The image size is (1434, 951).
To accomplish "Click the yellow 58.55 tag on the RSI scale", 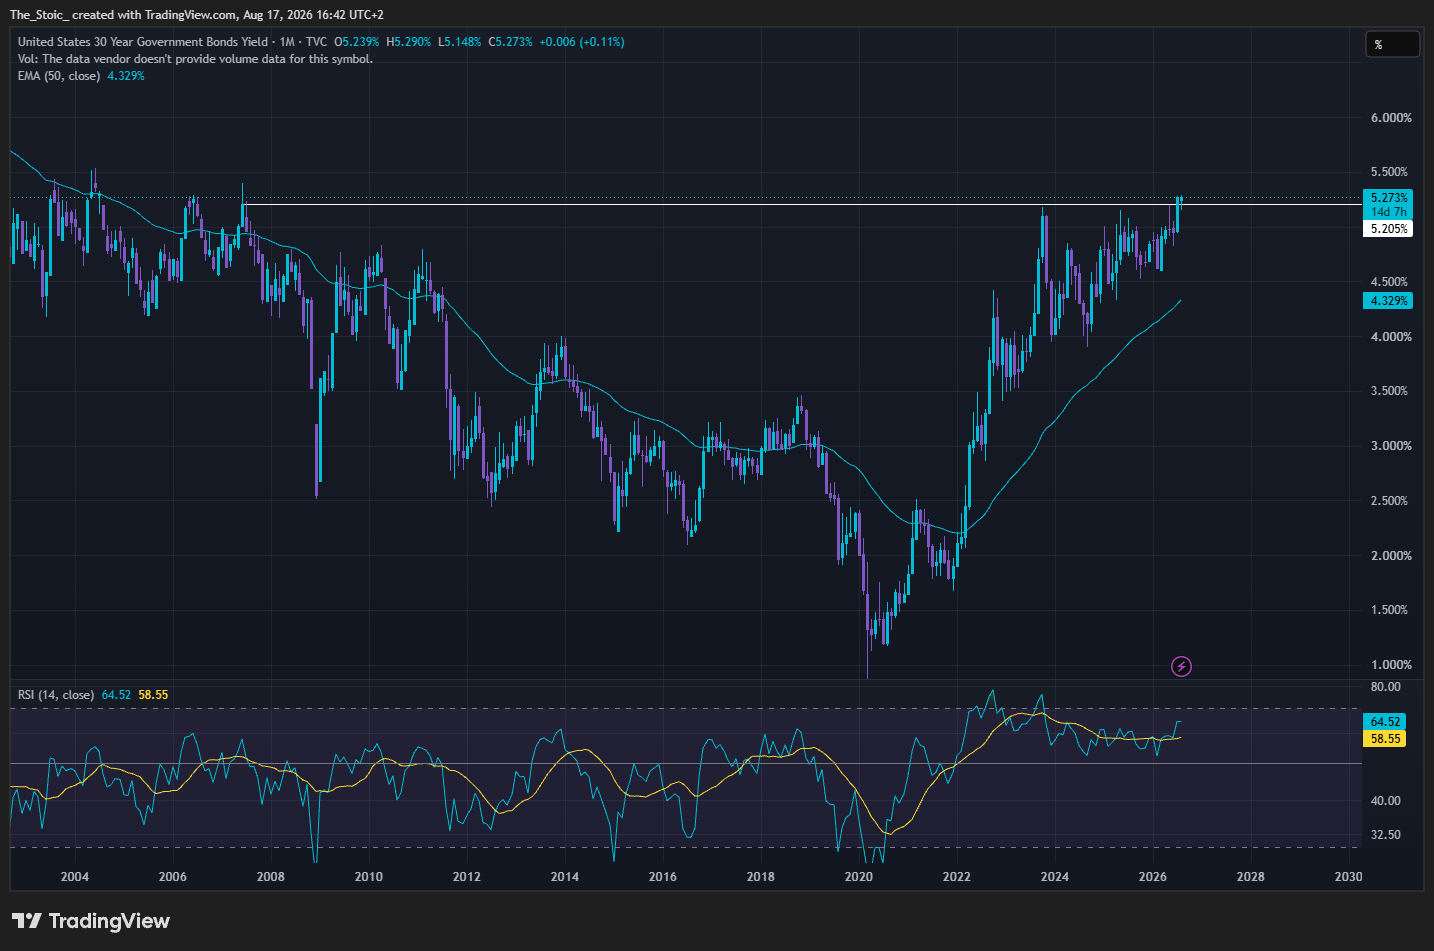I will [x=1384, y=739].
